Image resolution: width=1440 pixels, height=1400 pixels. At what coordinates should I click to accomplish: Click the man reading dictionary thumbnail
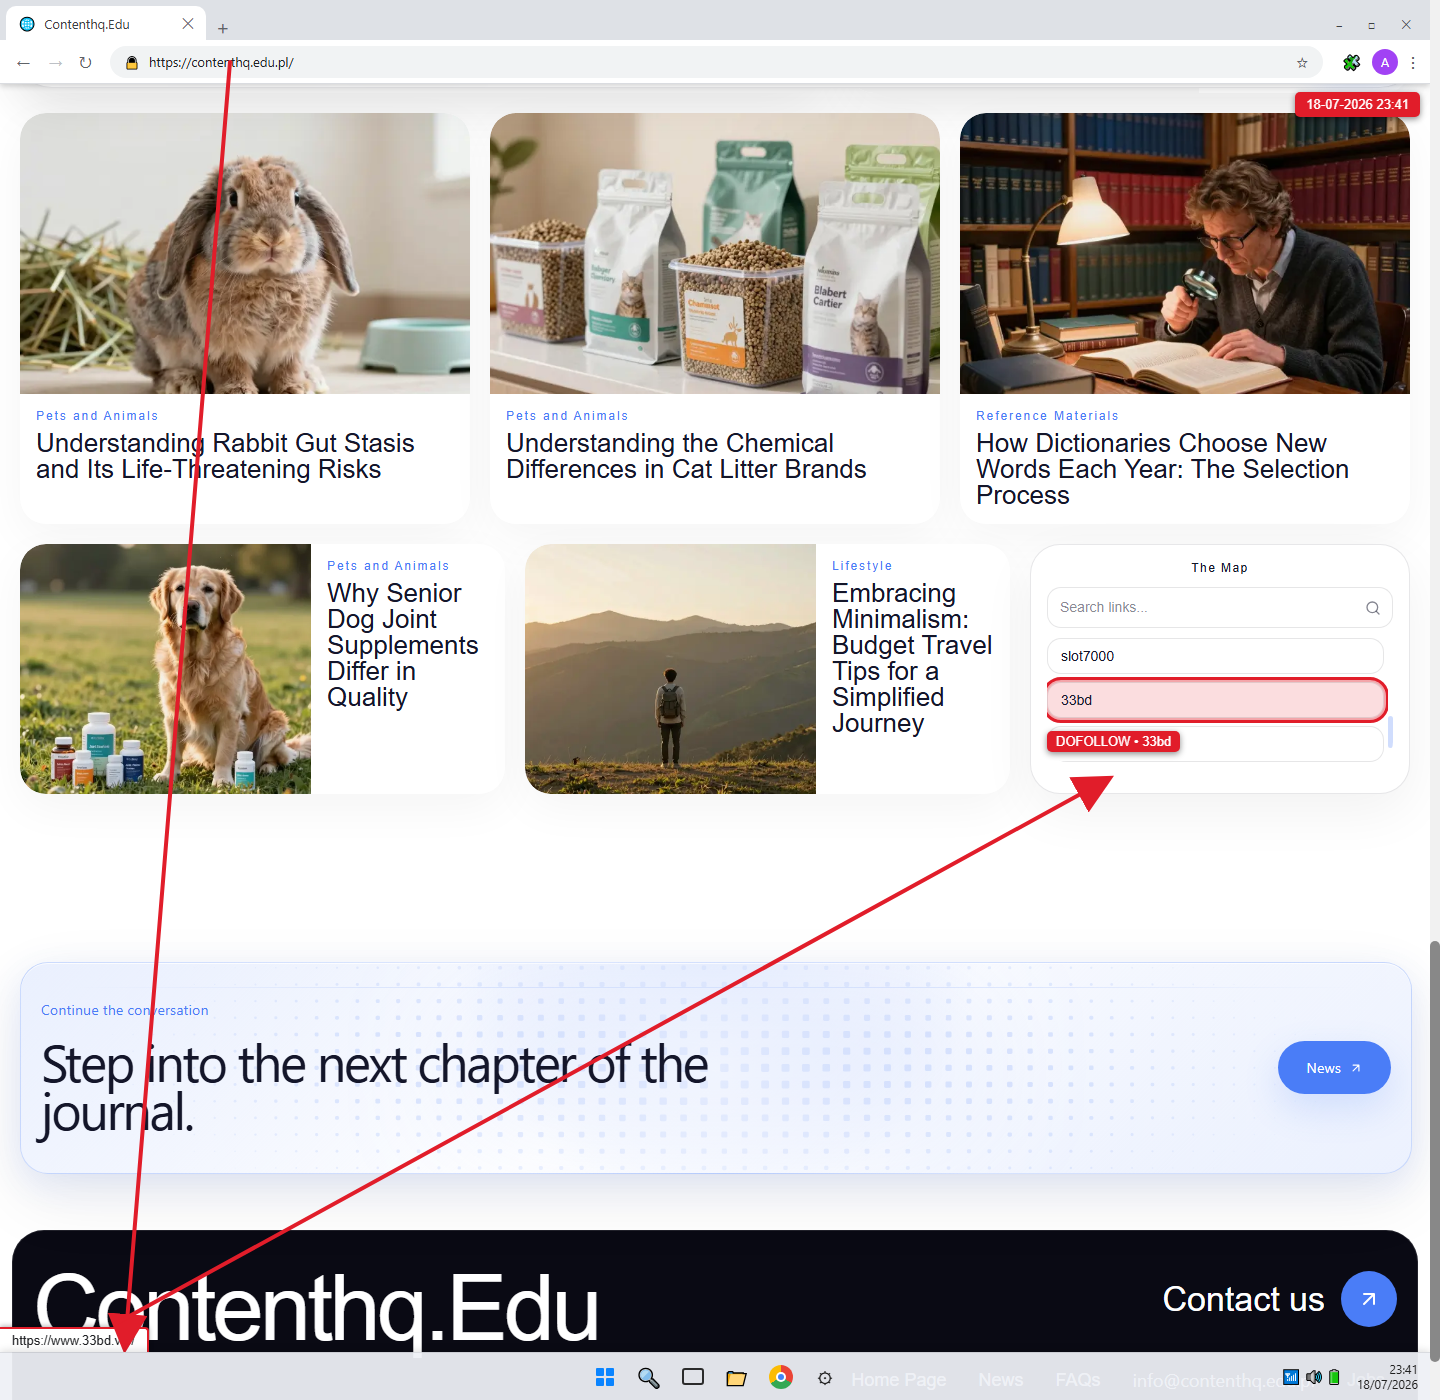tap(1185, 253)
